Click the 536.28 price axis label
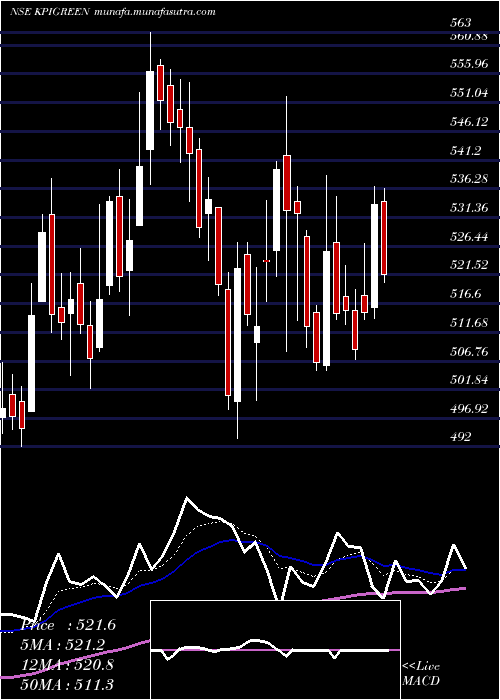The width and height of the screenshot is (500, 700). pyautogui.click(x=470, y=179)
